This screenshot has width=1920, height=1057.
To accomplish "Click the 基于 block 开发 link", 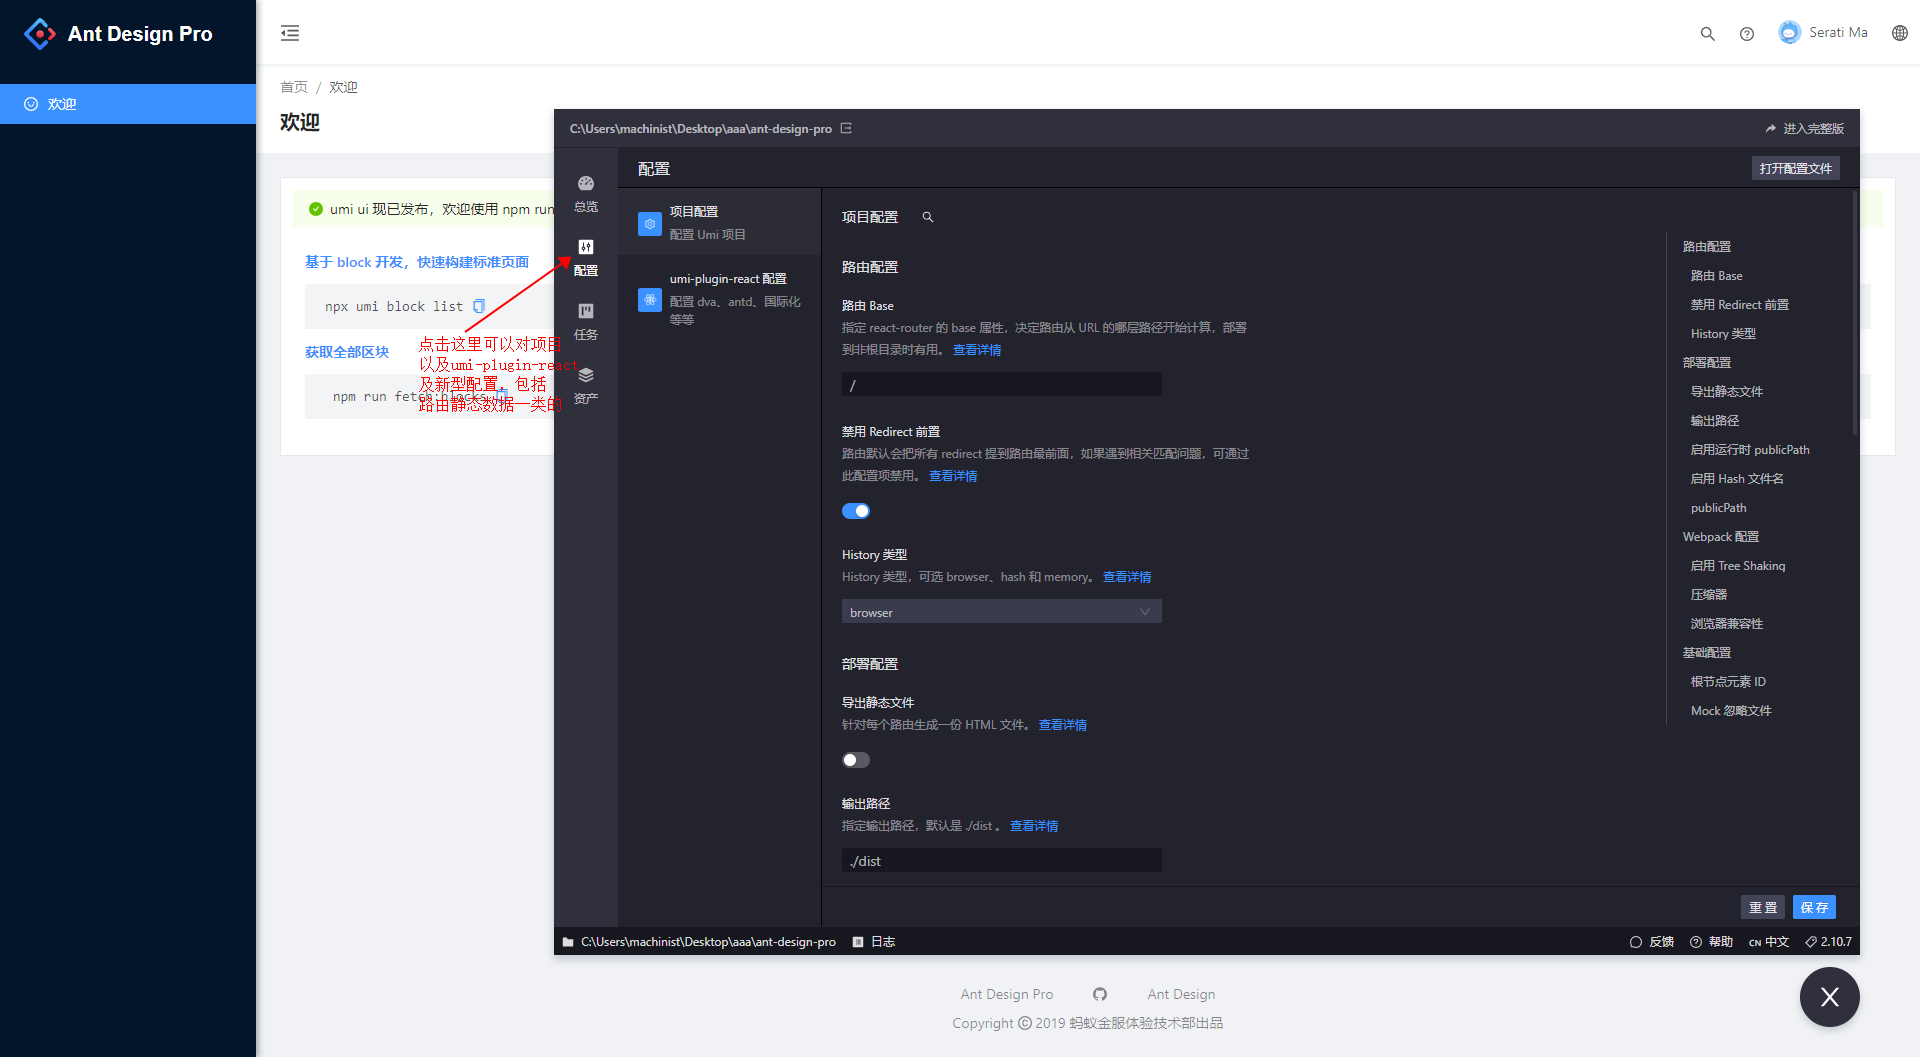I will (417, 262).
